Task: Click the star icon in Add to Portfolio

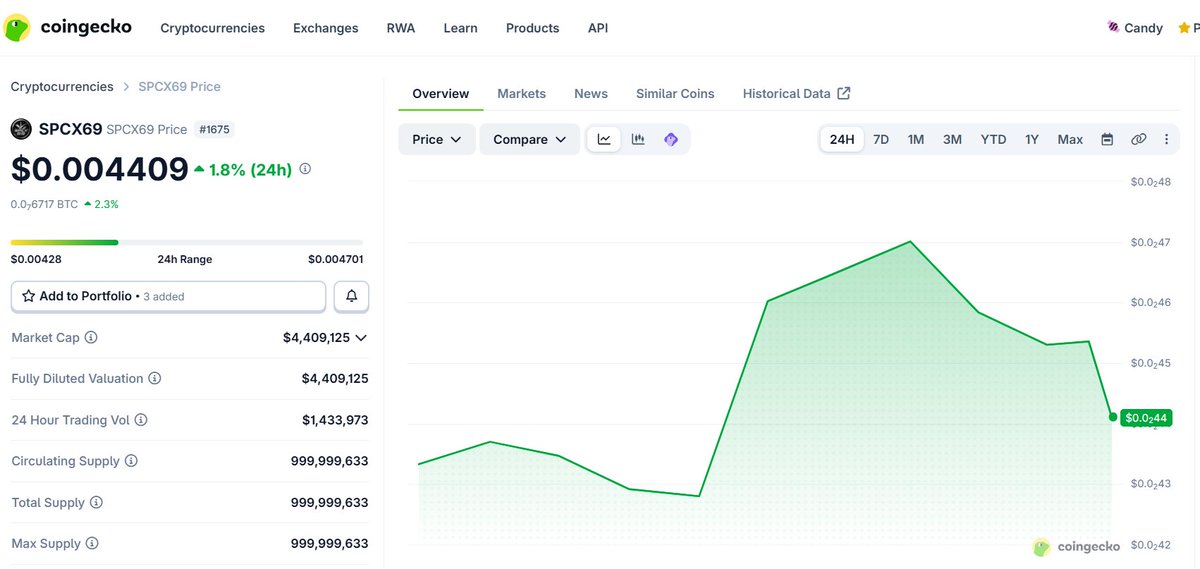Action: (x=29, y=296)
